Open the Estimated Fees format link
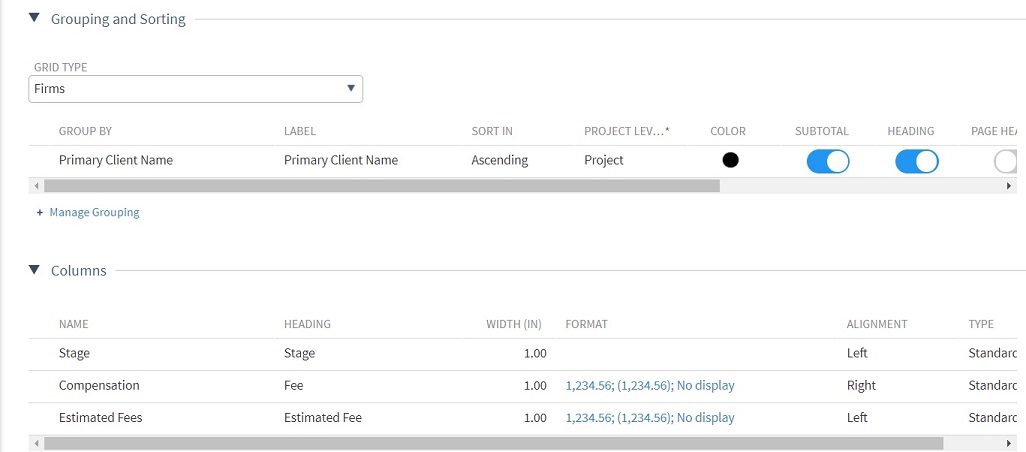The width and height of the screenshot is (1026, 452). 650,417
